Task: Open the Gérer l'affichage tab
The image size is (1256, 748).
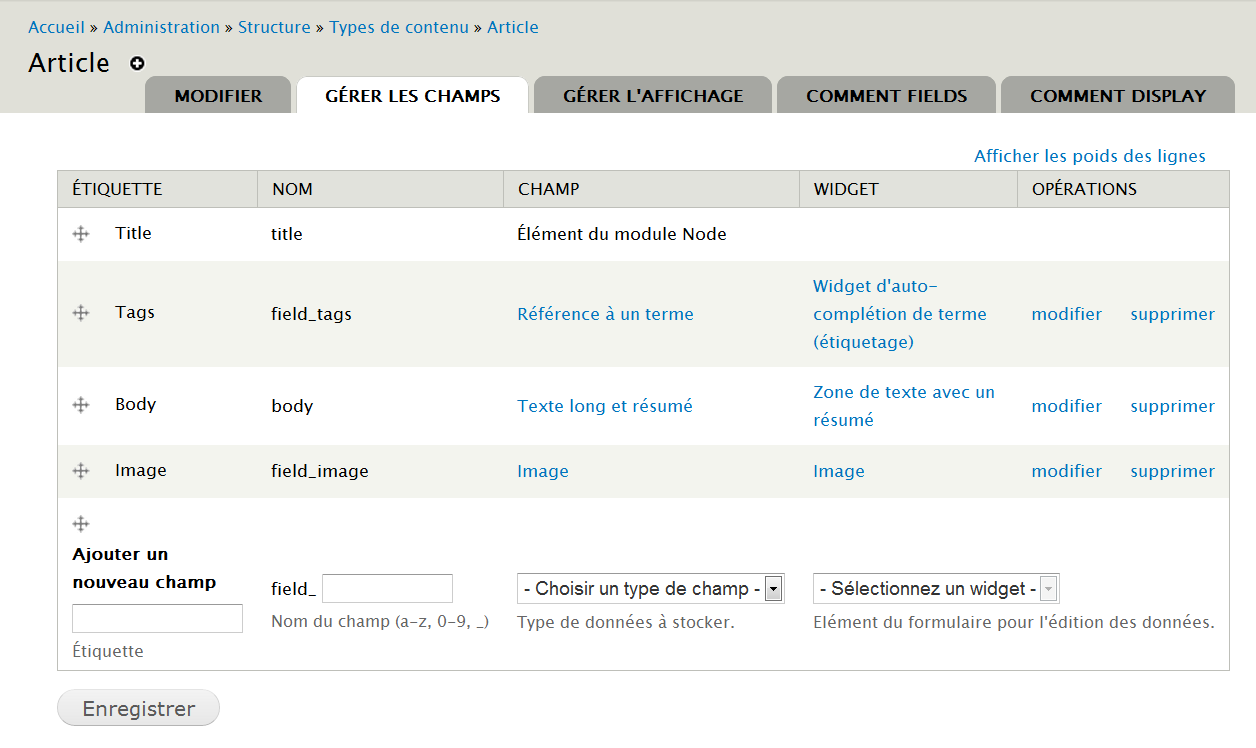Action: pos(653,96)
